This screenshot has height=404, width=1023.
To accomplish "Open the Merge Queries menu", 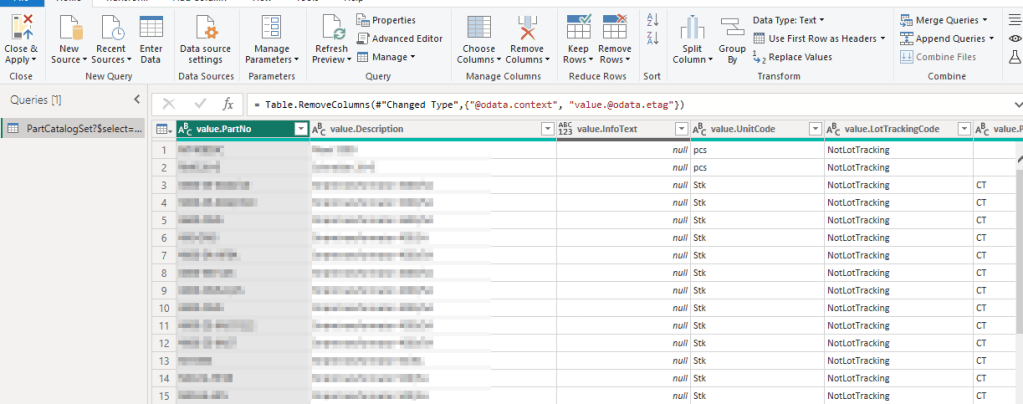I will pyautogui.click(x=945, y=20).
